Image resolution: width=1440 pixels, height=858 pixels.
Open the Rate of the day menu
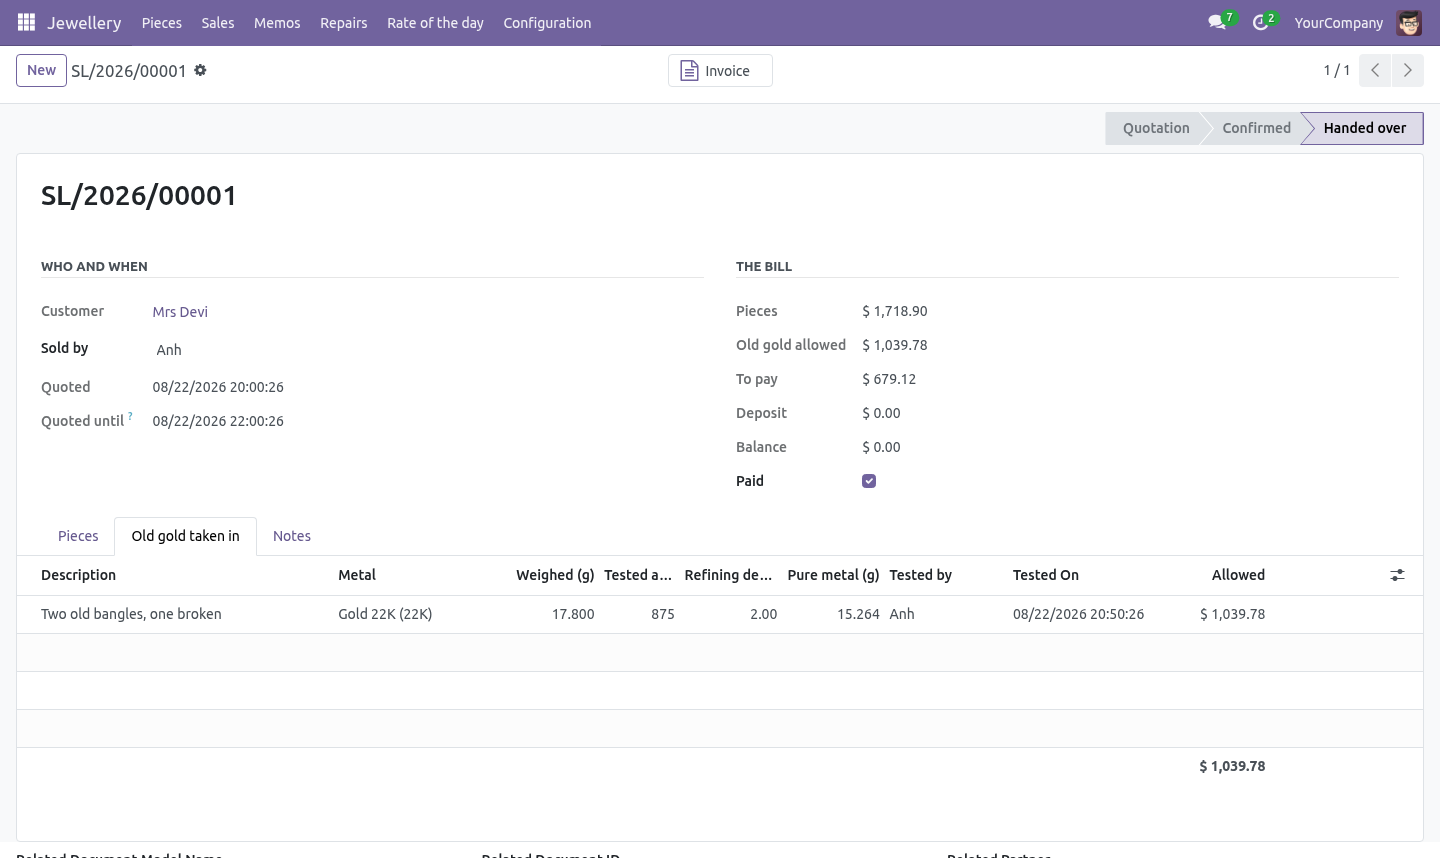click(435, 22)
